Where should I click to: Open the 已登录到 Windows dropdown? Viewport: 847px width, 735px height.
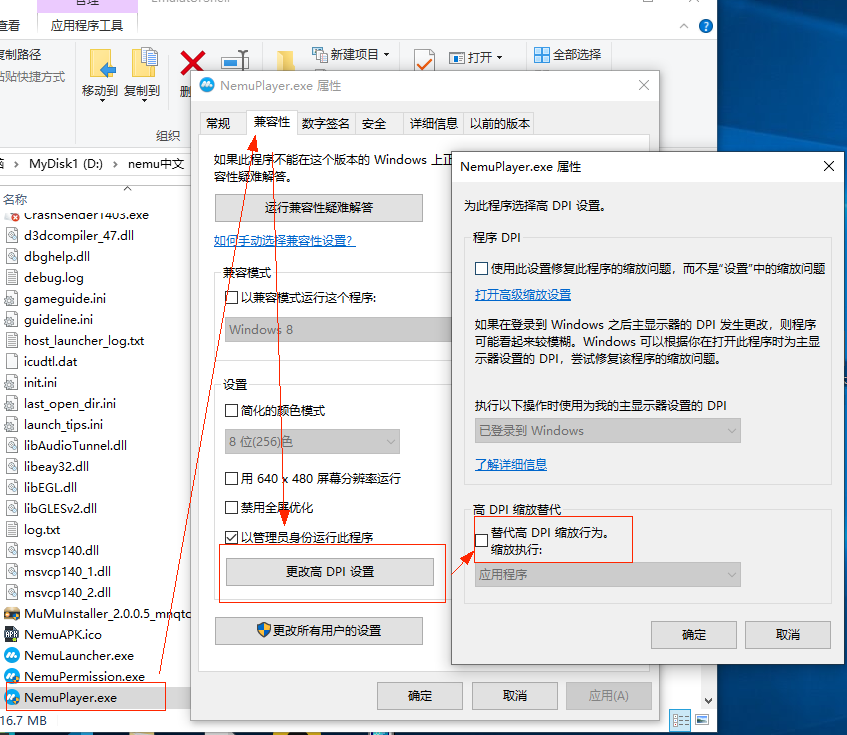(608, 431)
